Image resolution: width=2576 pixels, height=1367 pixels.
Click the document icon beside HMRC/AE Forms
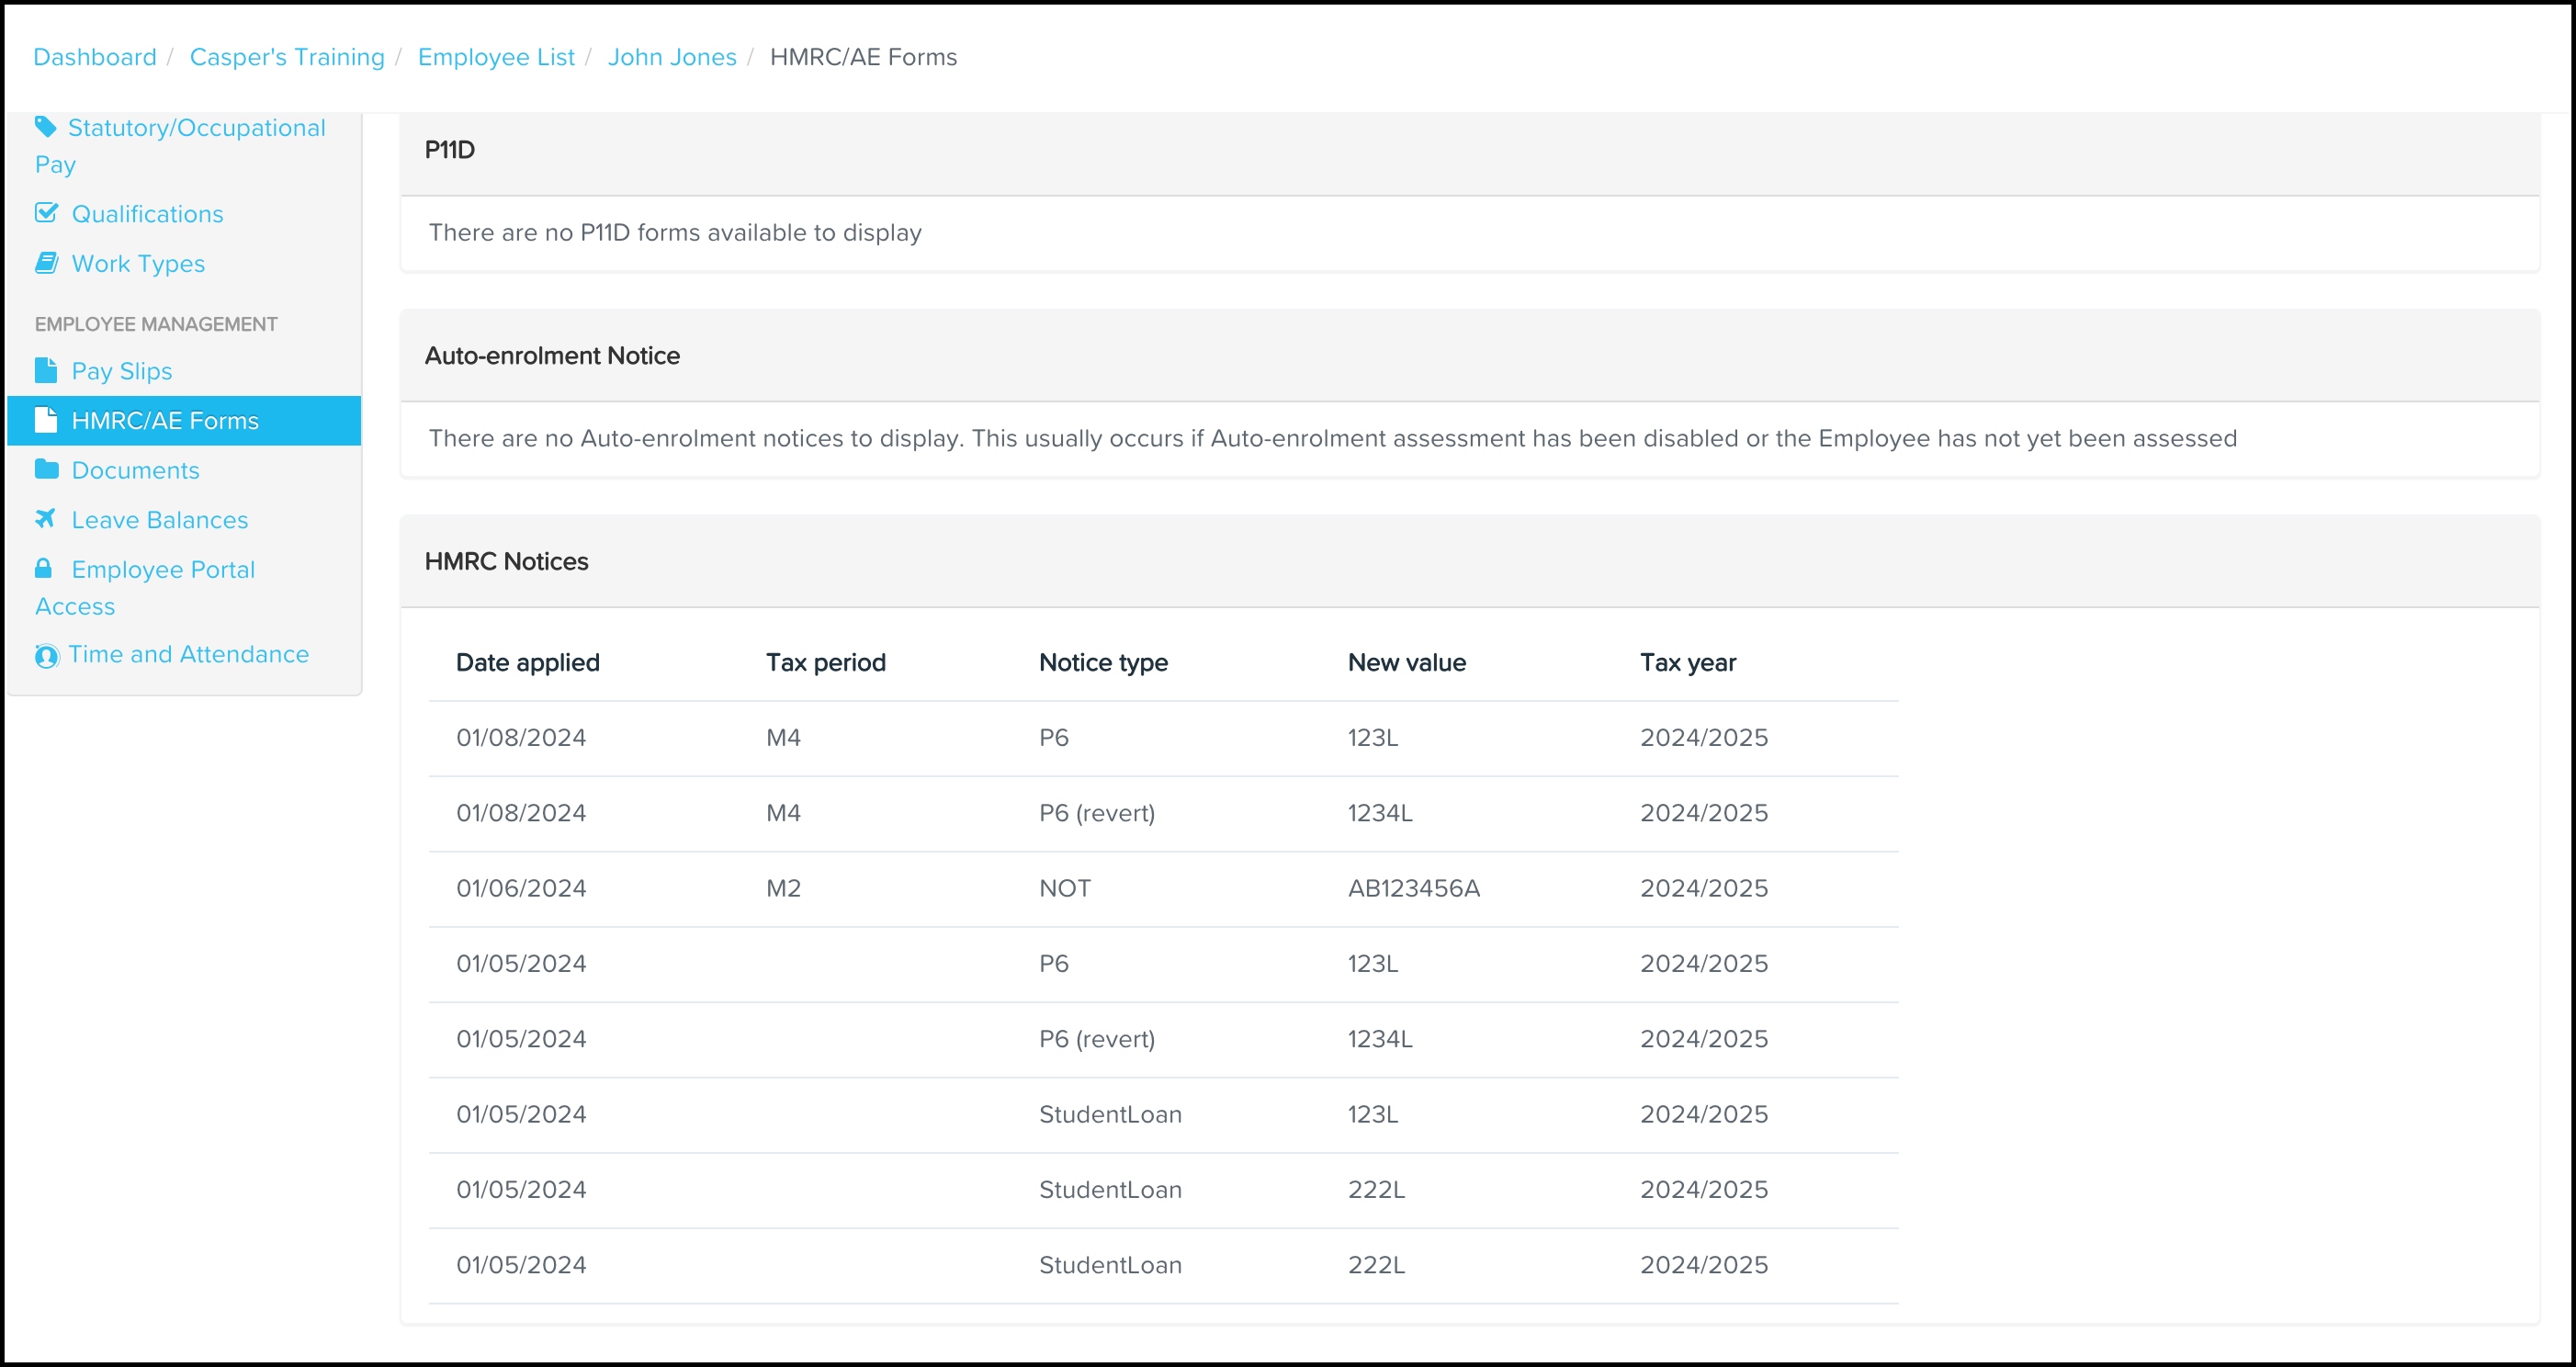(x=46, y=420)
